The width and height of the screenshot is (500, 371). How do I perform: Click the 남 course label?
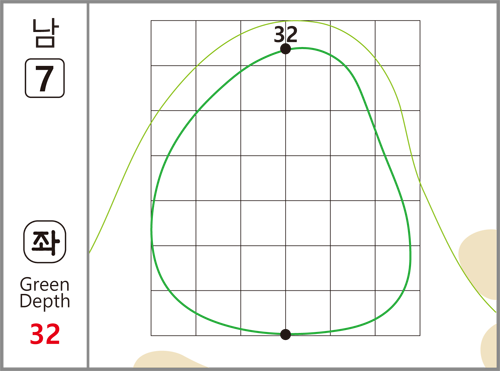[45, 33]
